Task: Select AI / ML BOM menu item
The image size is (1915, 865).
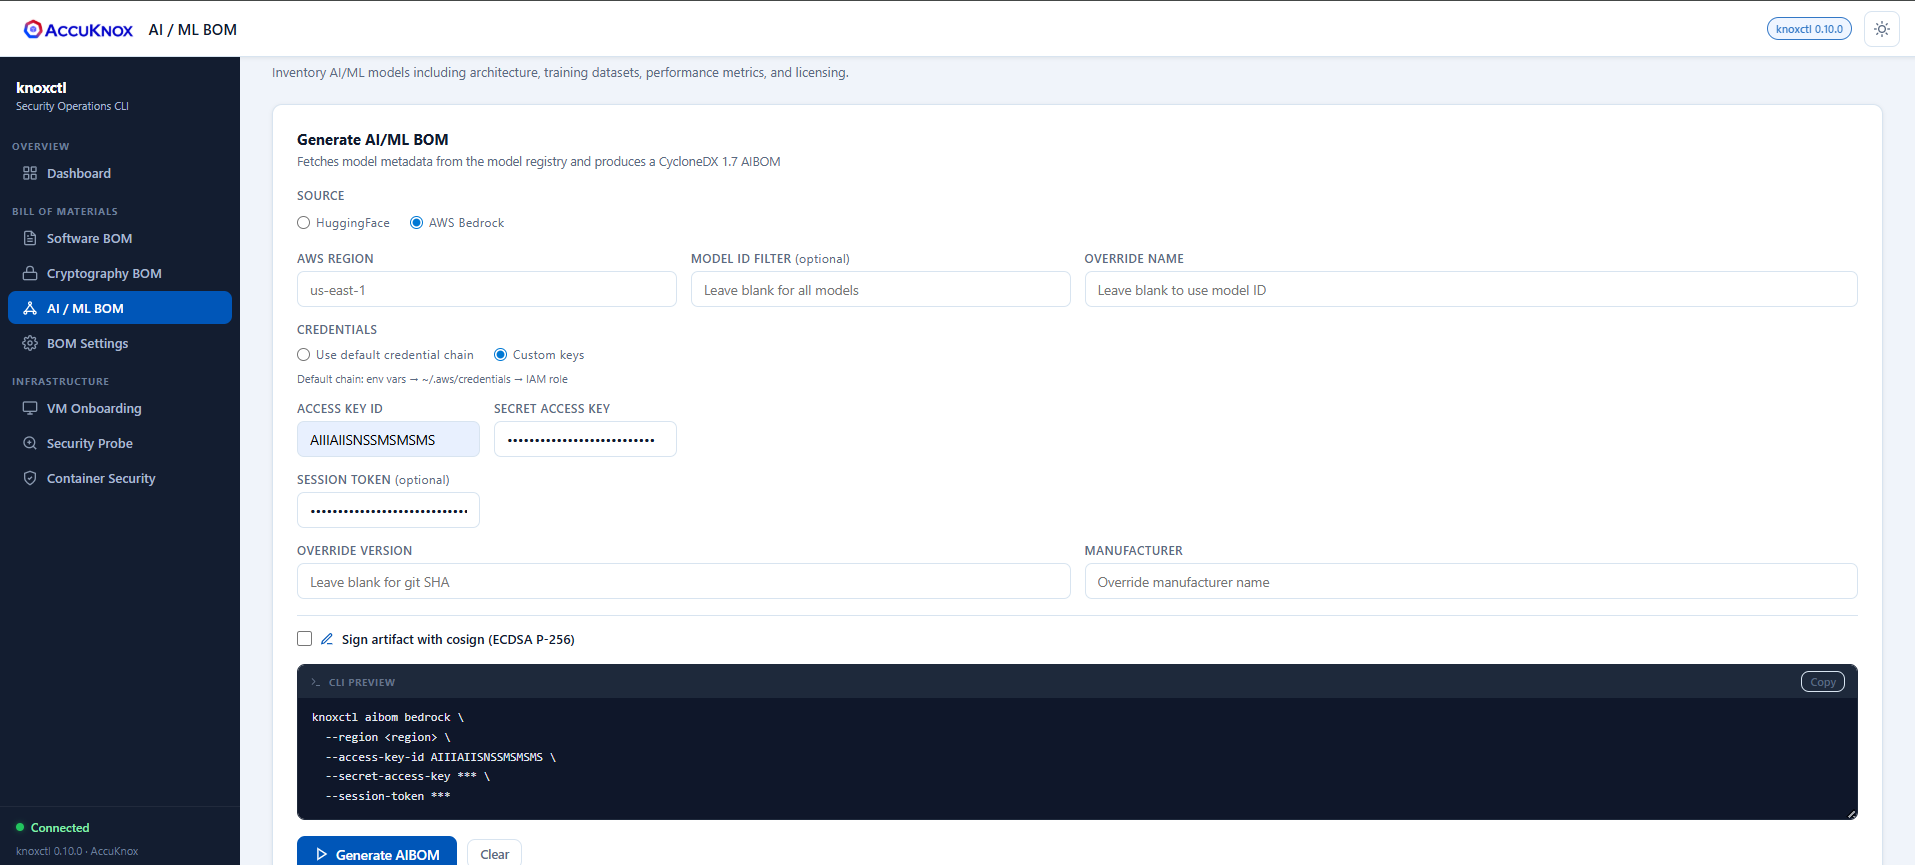Action: [x=120, y=308]
